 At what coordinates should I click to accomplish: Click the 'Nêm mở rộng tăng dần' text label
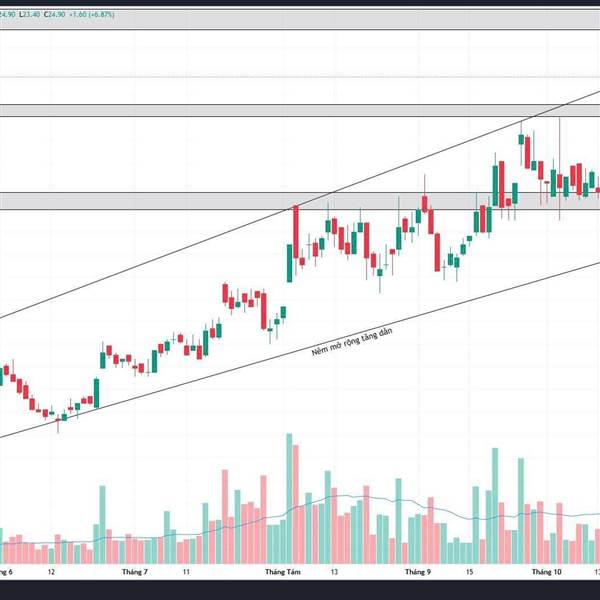click(352, 341)
